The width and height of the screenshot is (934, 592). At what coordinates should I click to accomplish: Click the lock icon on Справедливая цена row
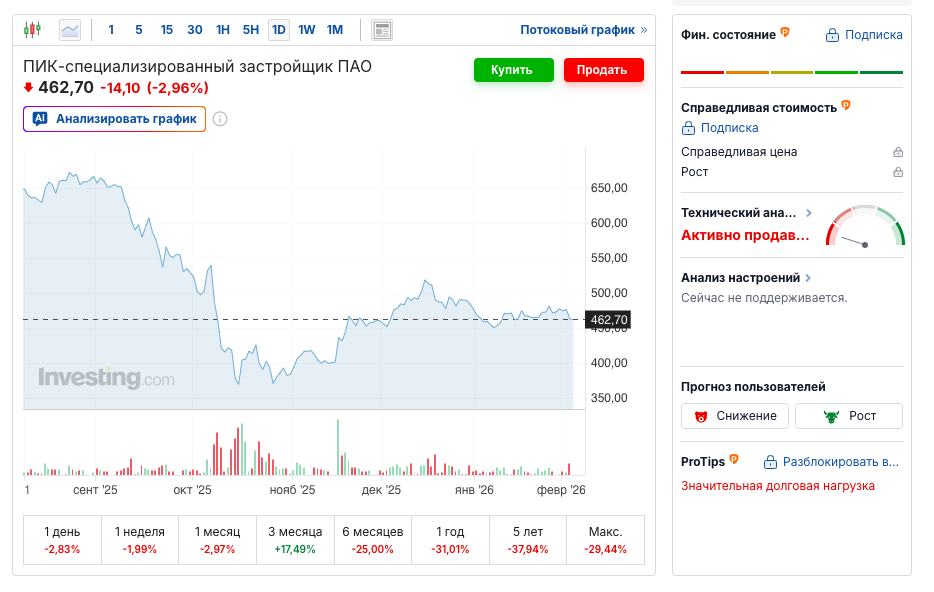[898, 152]
